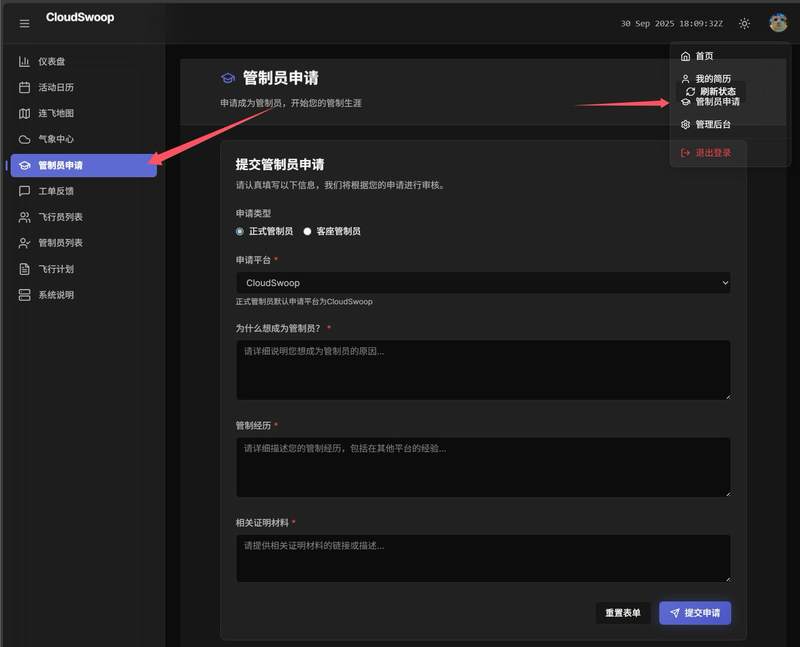800x647 pixels.
Task: Choose 退出登录 in the user dropdown
Action: tap(730, 153)
